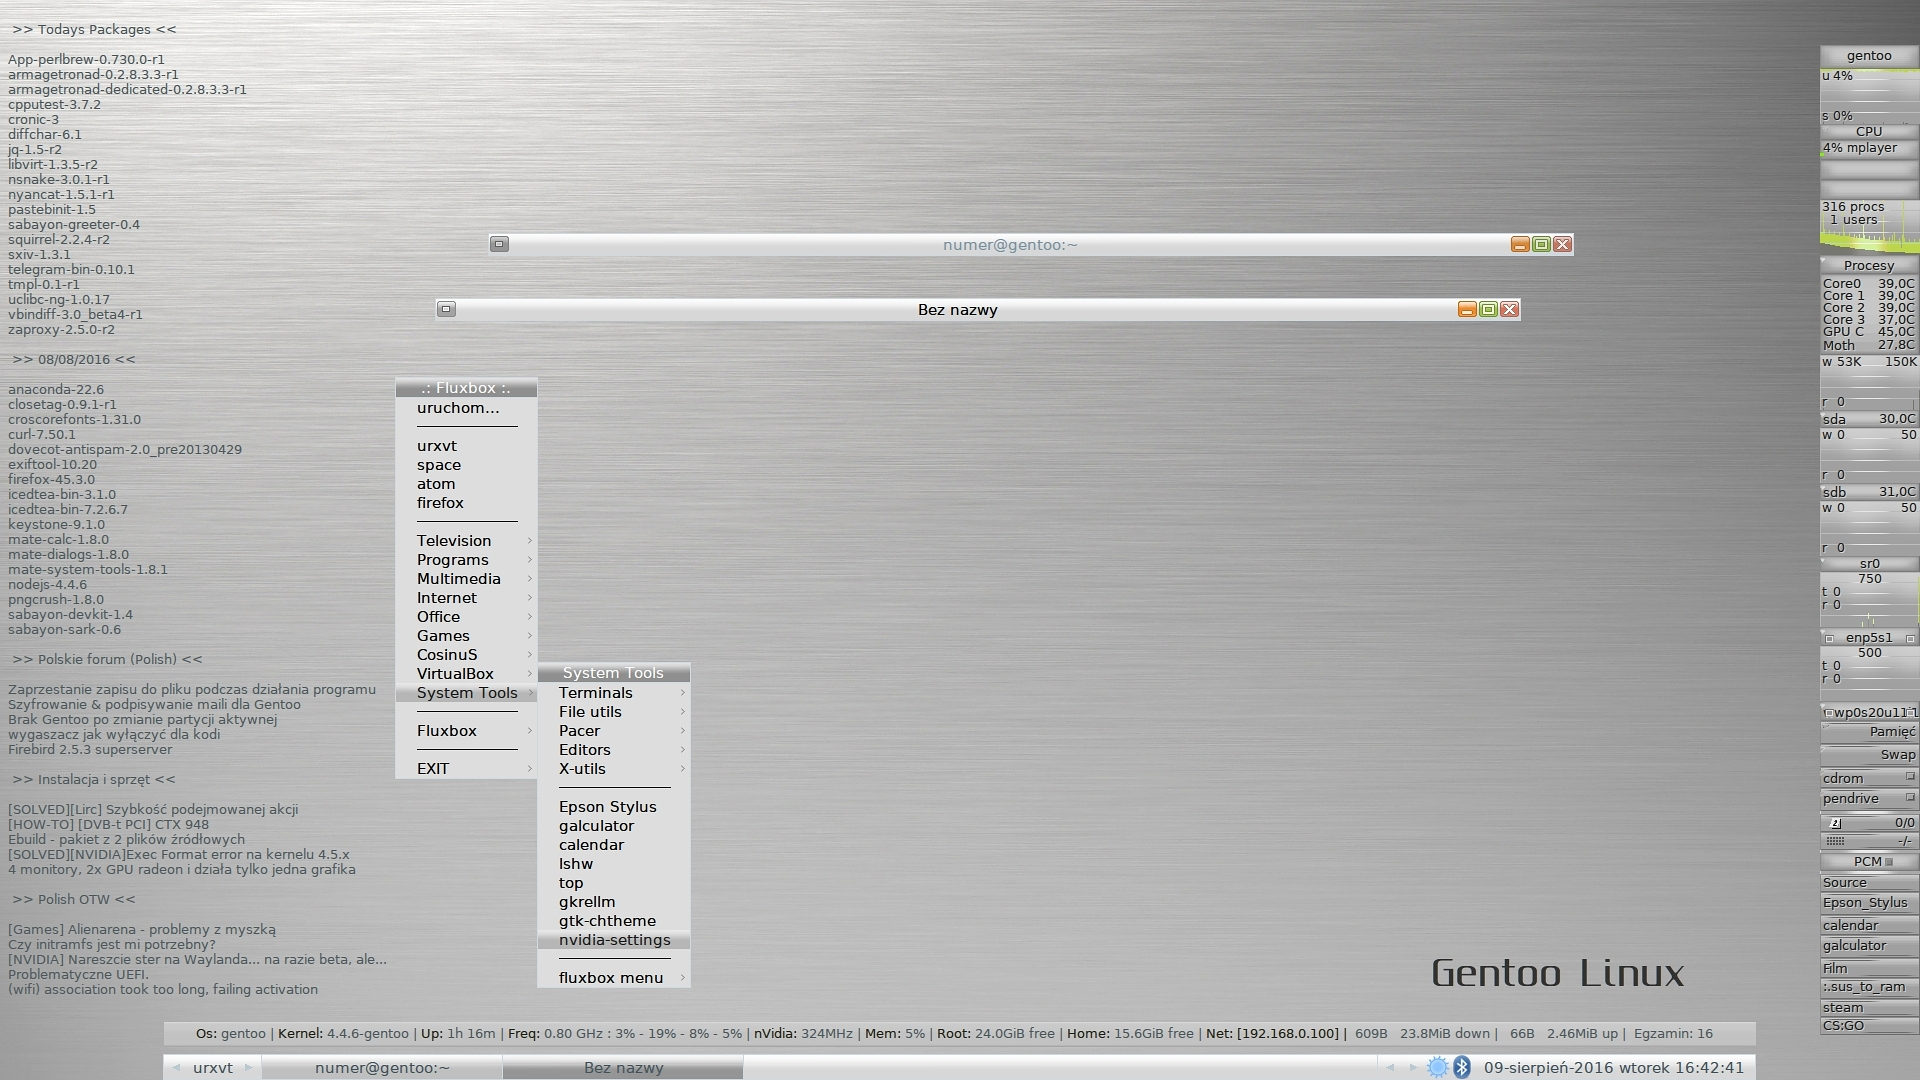Click right indicator button of enp5s1 panel
1920x1080 pixels.
click(x=1910, y=638)
